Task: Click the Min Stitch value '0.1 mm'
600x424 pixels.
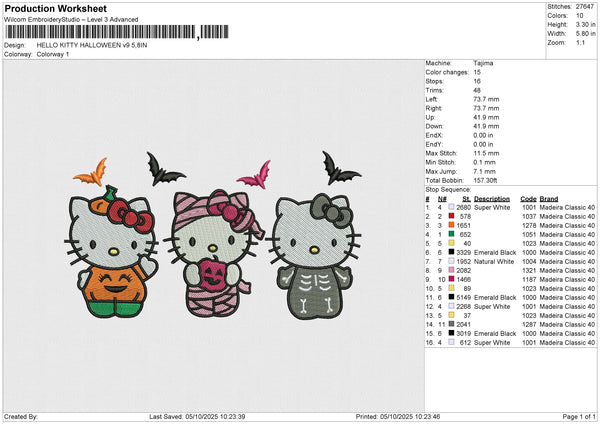Action: (x=484, y=162)
